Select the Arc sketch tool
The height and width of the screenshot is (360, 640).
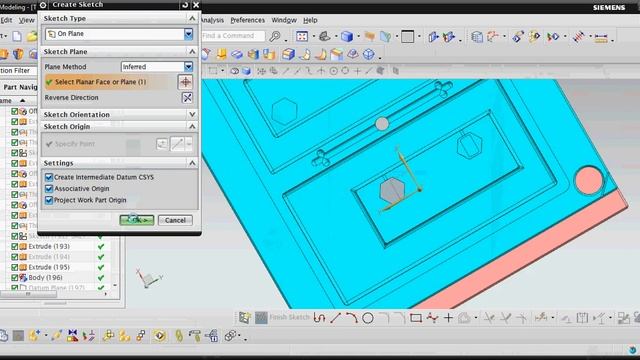351,318
